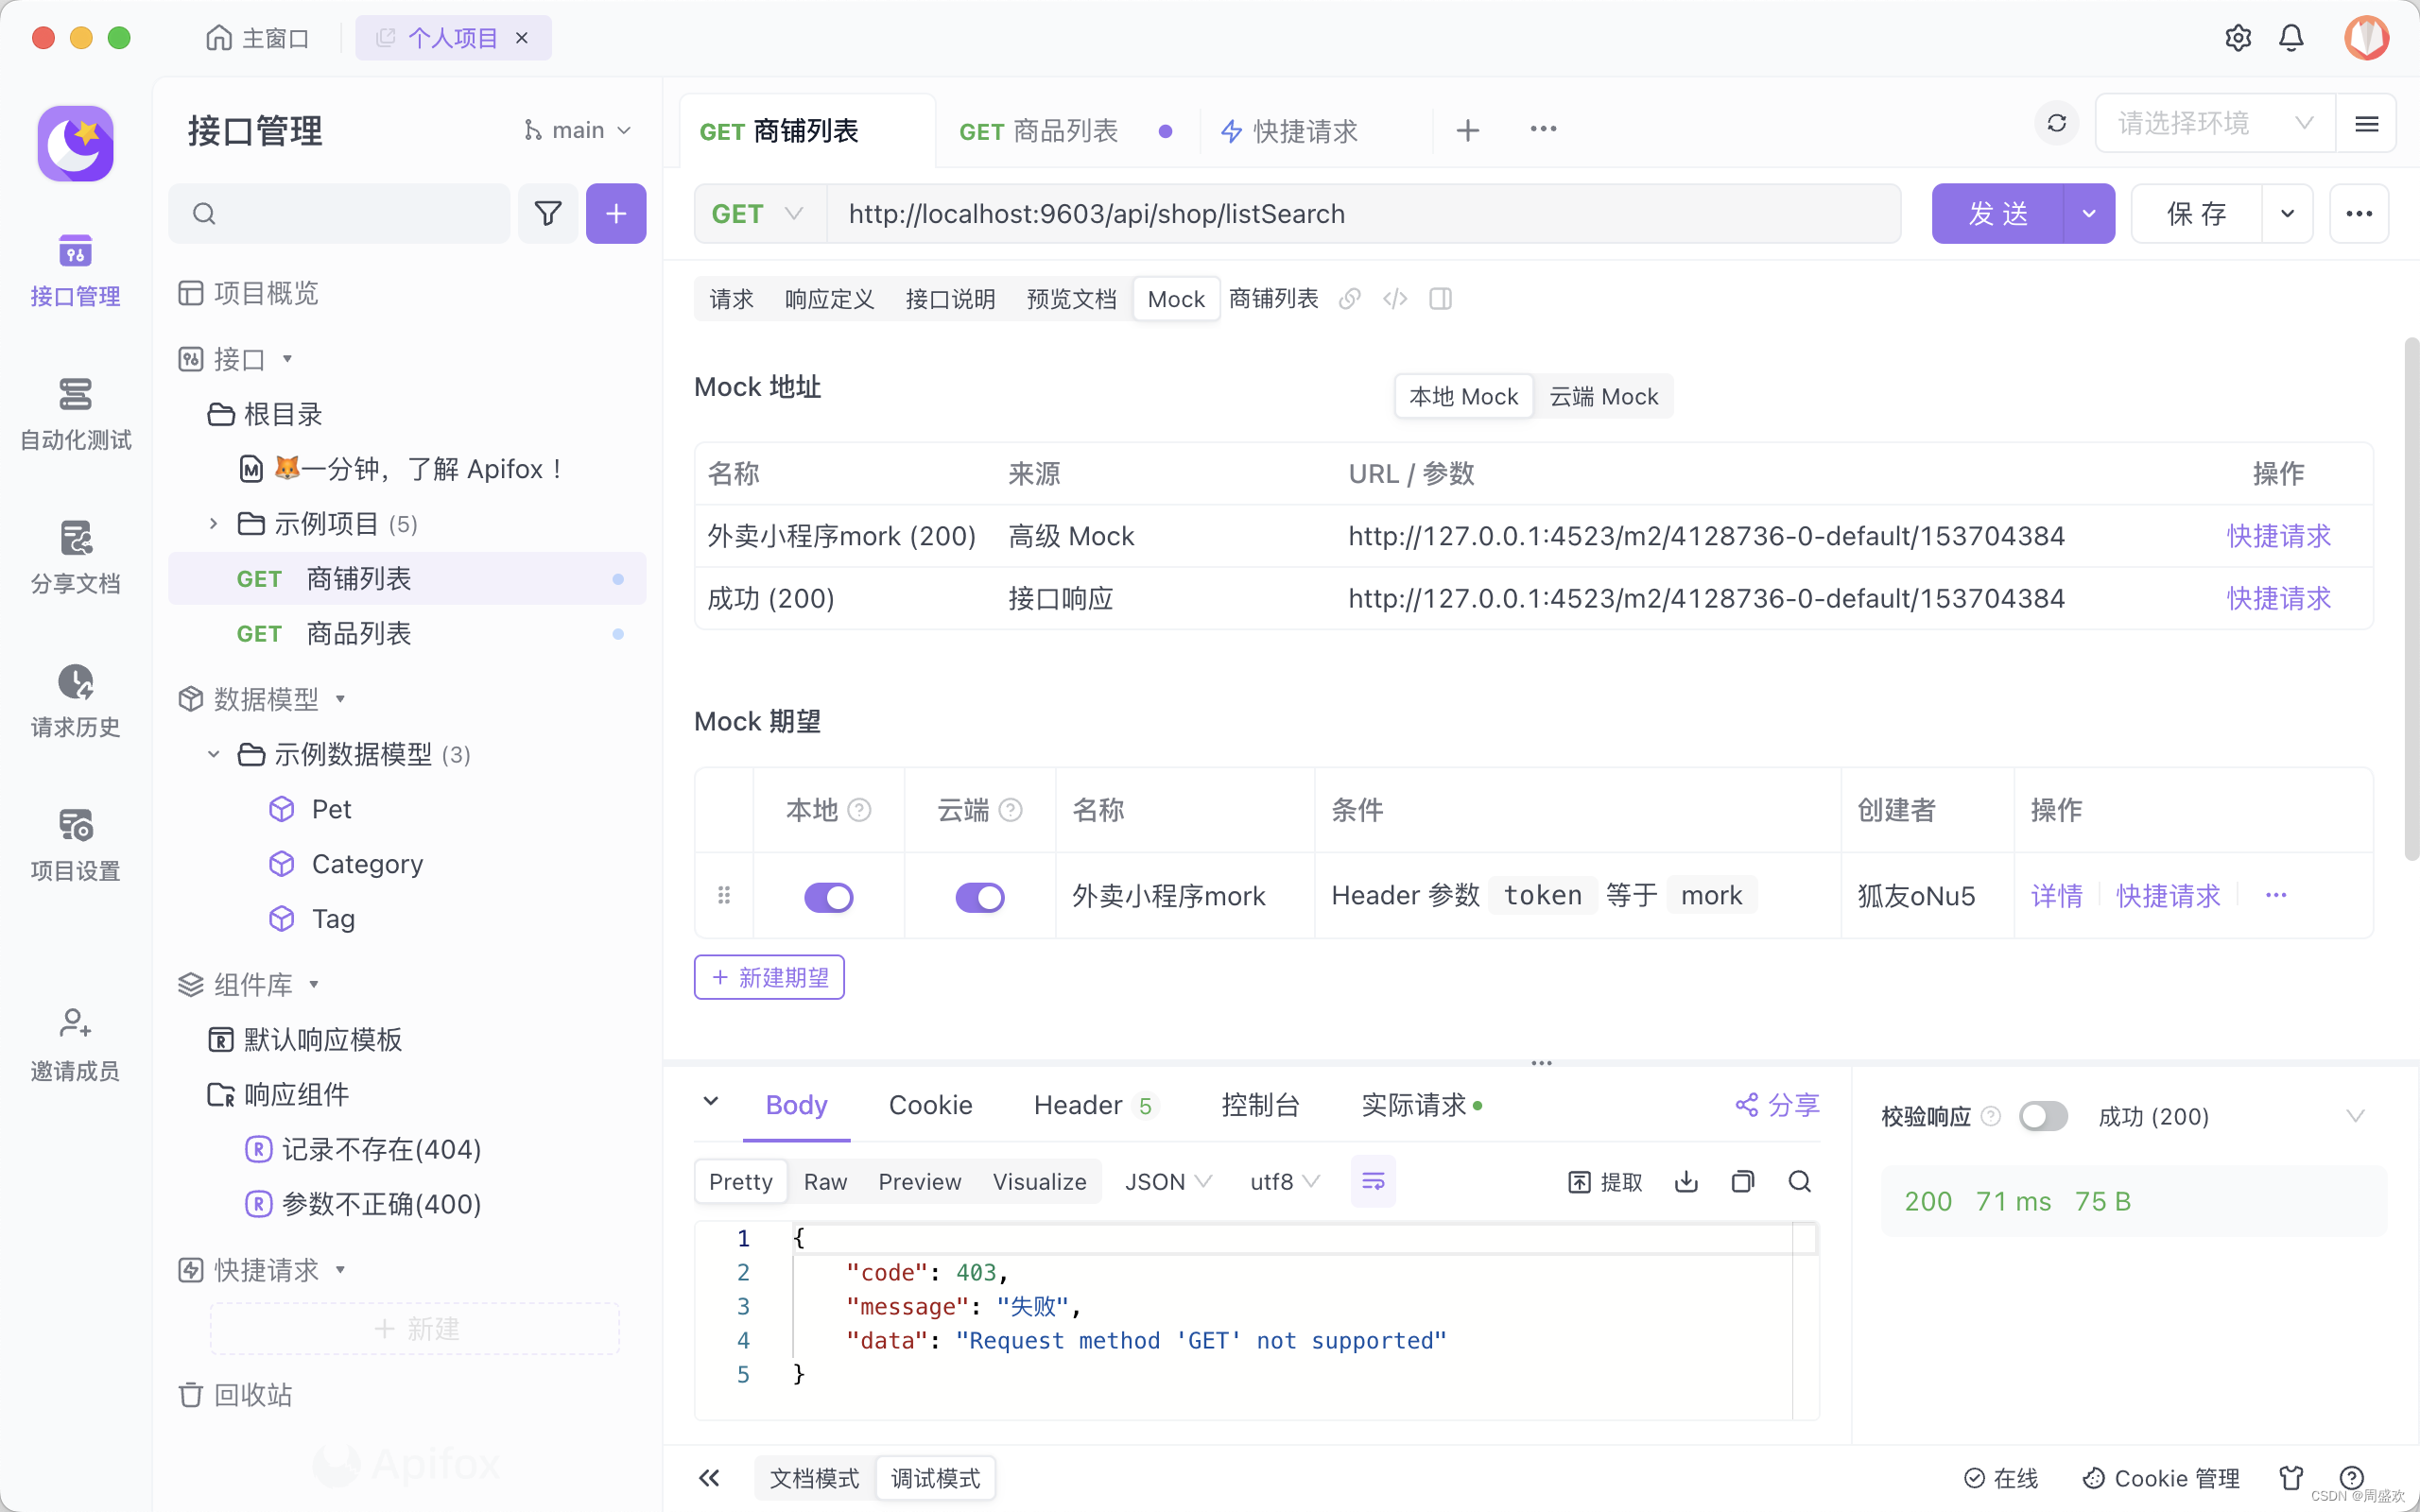Switch to 文档模式
Screen dimensions: 2420x1512
[x=814, y=1478]
